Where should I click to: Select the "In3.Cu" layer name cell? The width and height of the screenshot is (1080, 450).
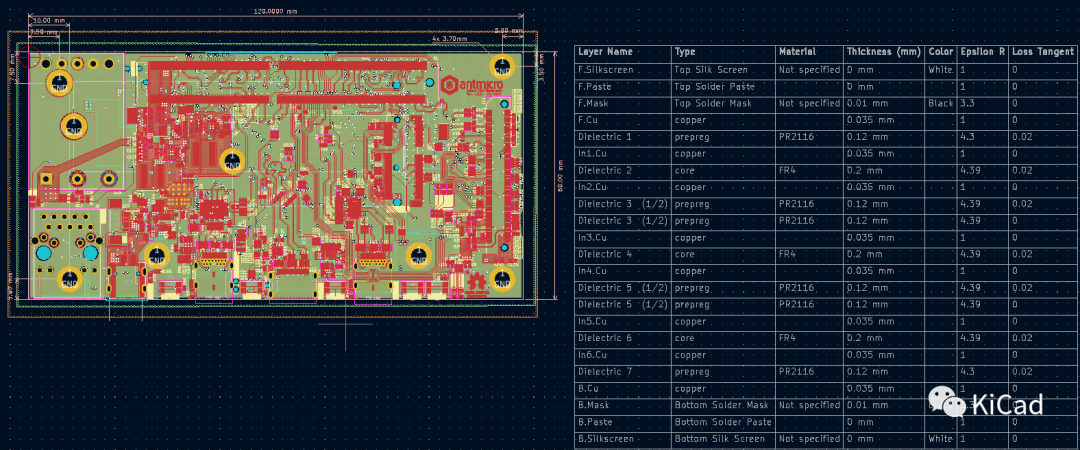pos(623,237)
